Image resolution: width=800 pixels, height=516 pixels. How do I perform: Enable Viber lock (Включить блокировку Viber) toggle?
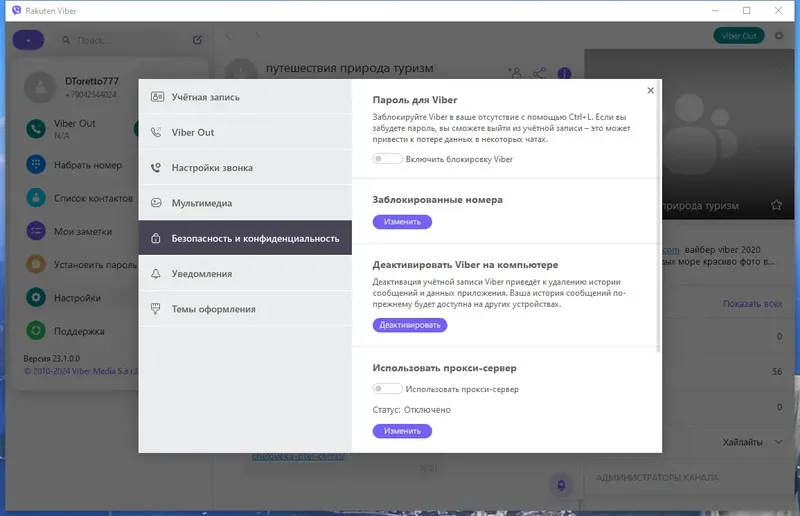point(387,159)
